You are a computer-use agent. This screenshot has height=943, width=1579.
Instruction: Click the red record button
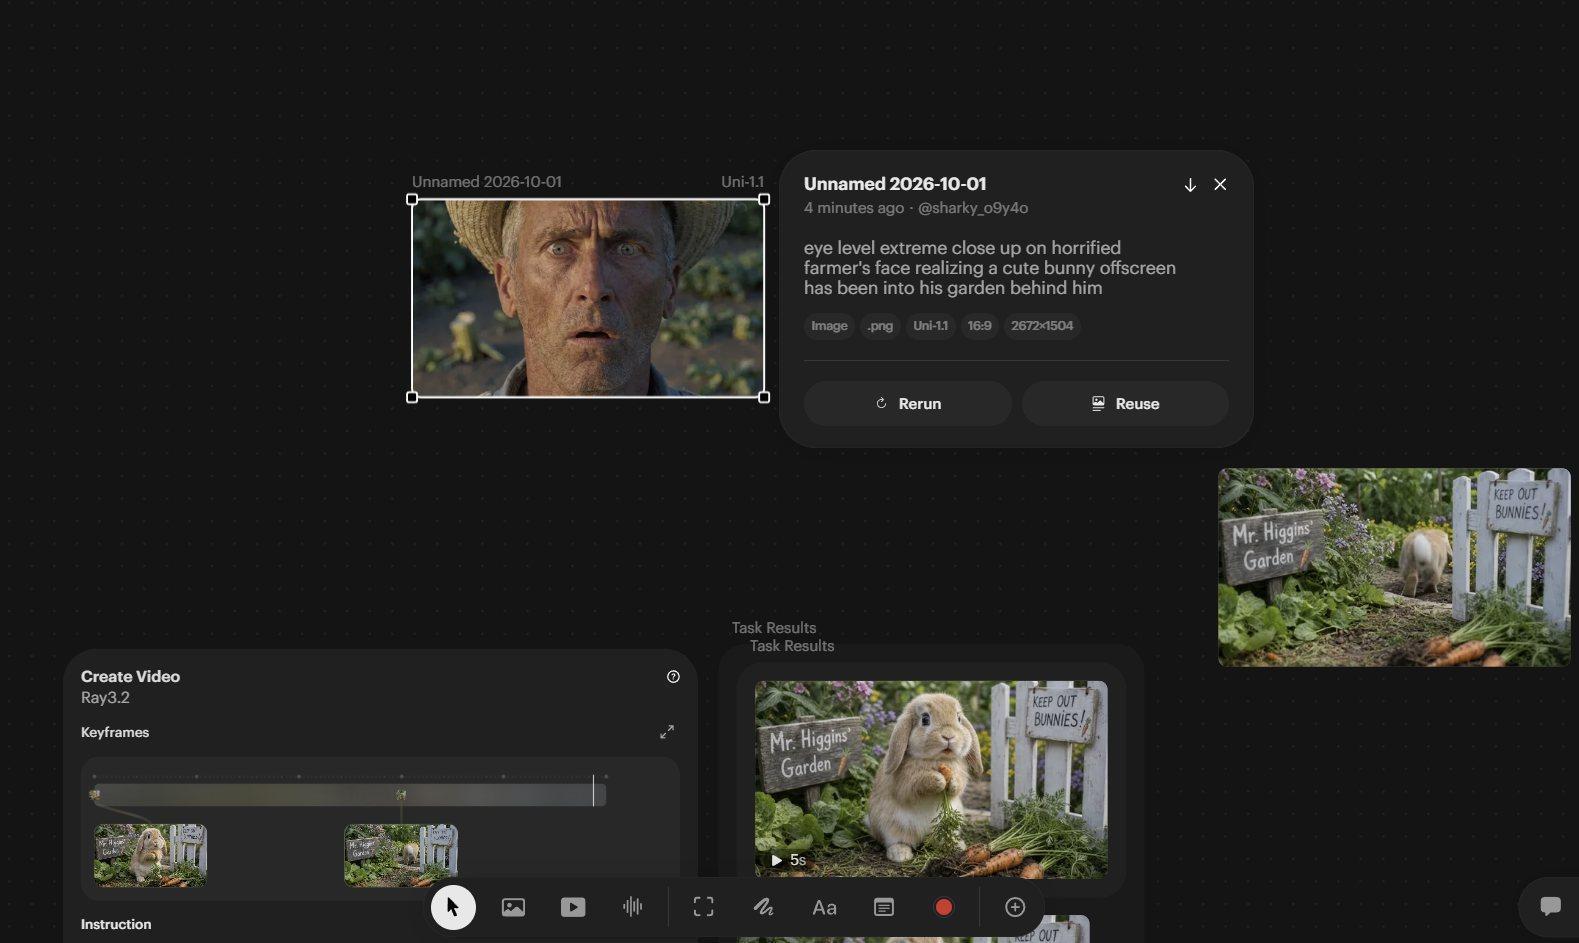[x=944, y=907]
